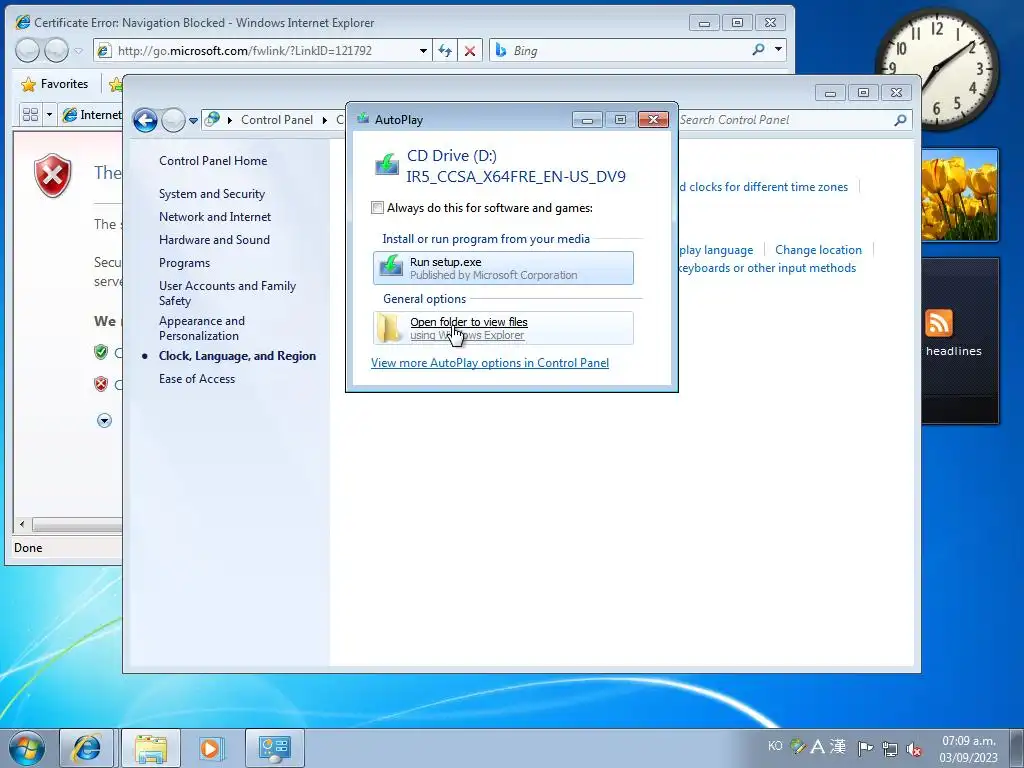Click search magnifier in Control Panel
The height and width of the screenshot is (768, 1024).
click(901, 120)
